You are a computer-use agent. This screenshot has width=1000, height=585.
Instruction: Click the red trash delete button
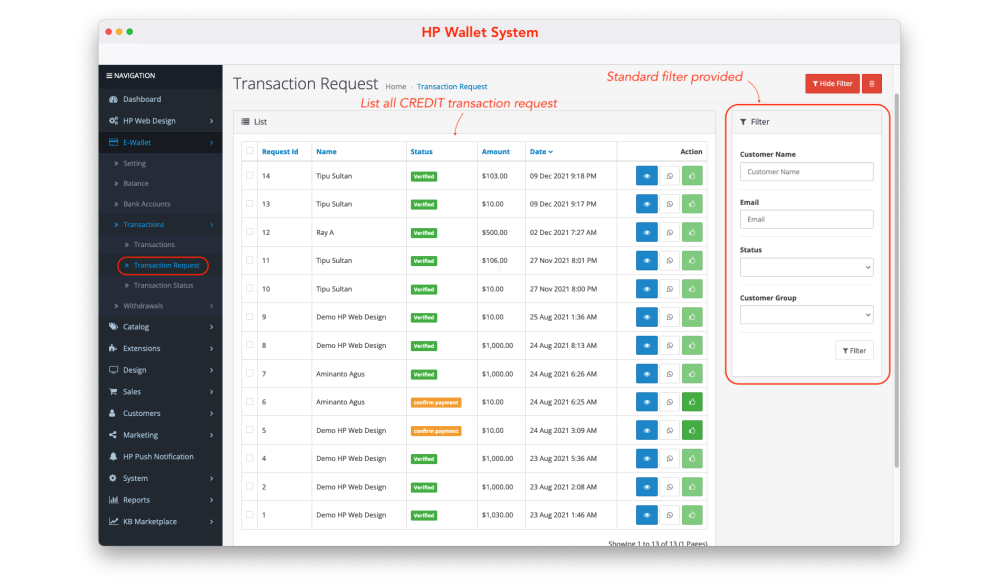pos(872,84)
